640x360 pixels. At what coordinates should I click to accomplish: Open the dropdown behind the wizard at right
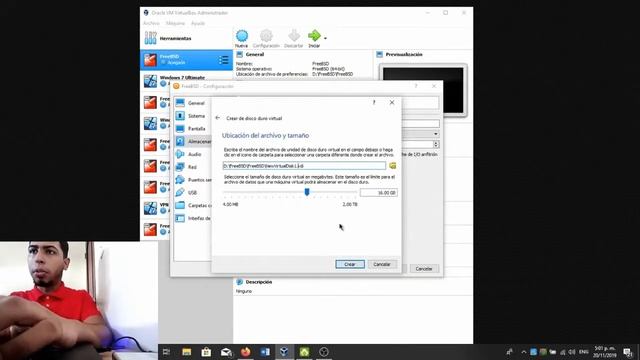[436, 134]
